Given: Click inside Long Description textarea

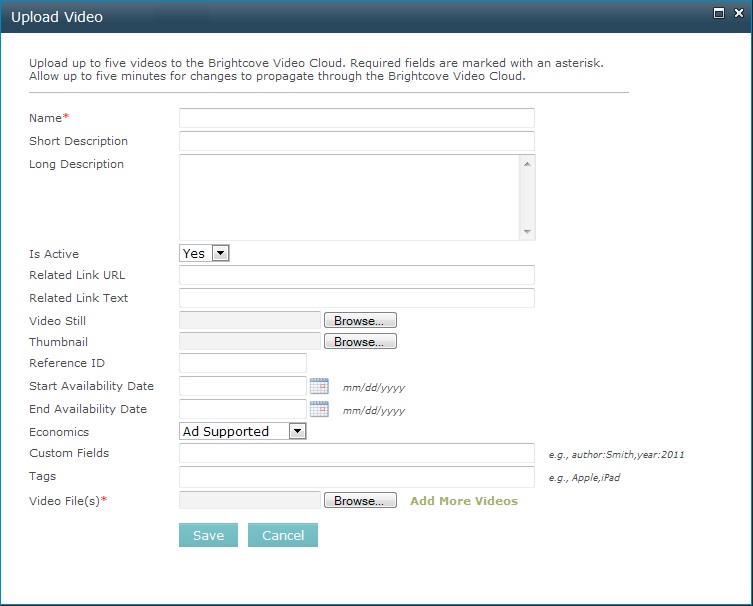Looking at the screenshot, I should click(350, 197).
